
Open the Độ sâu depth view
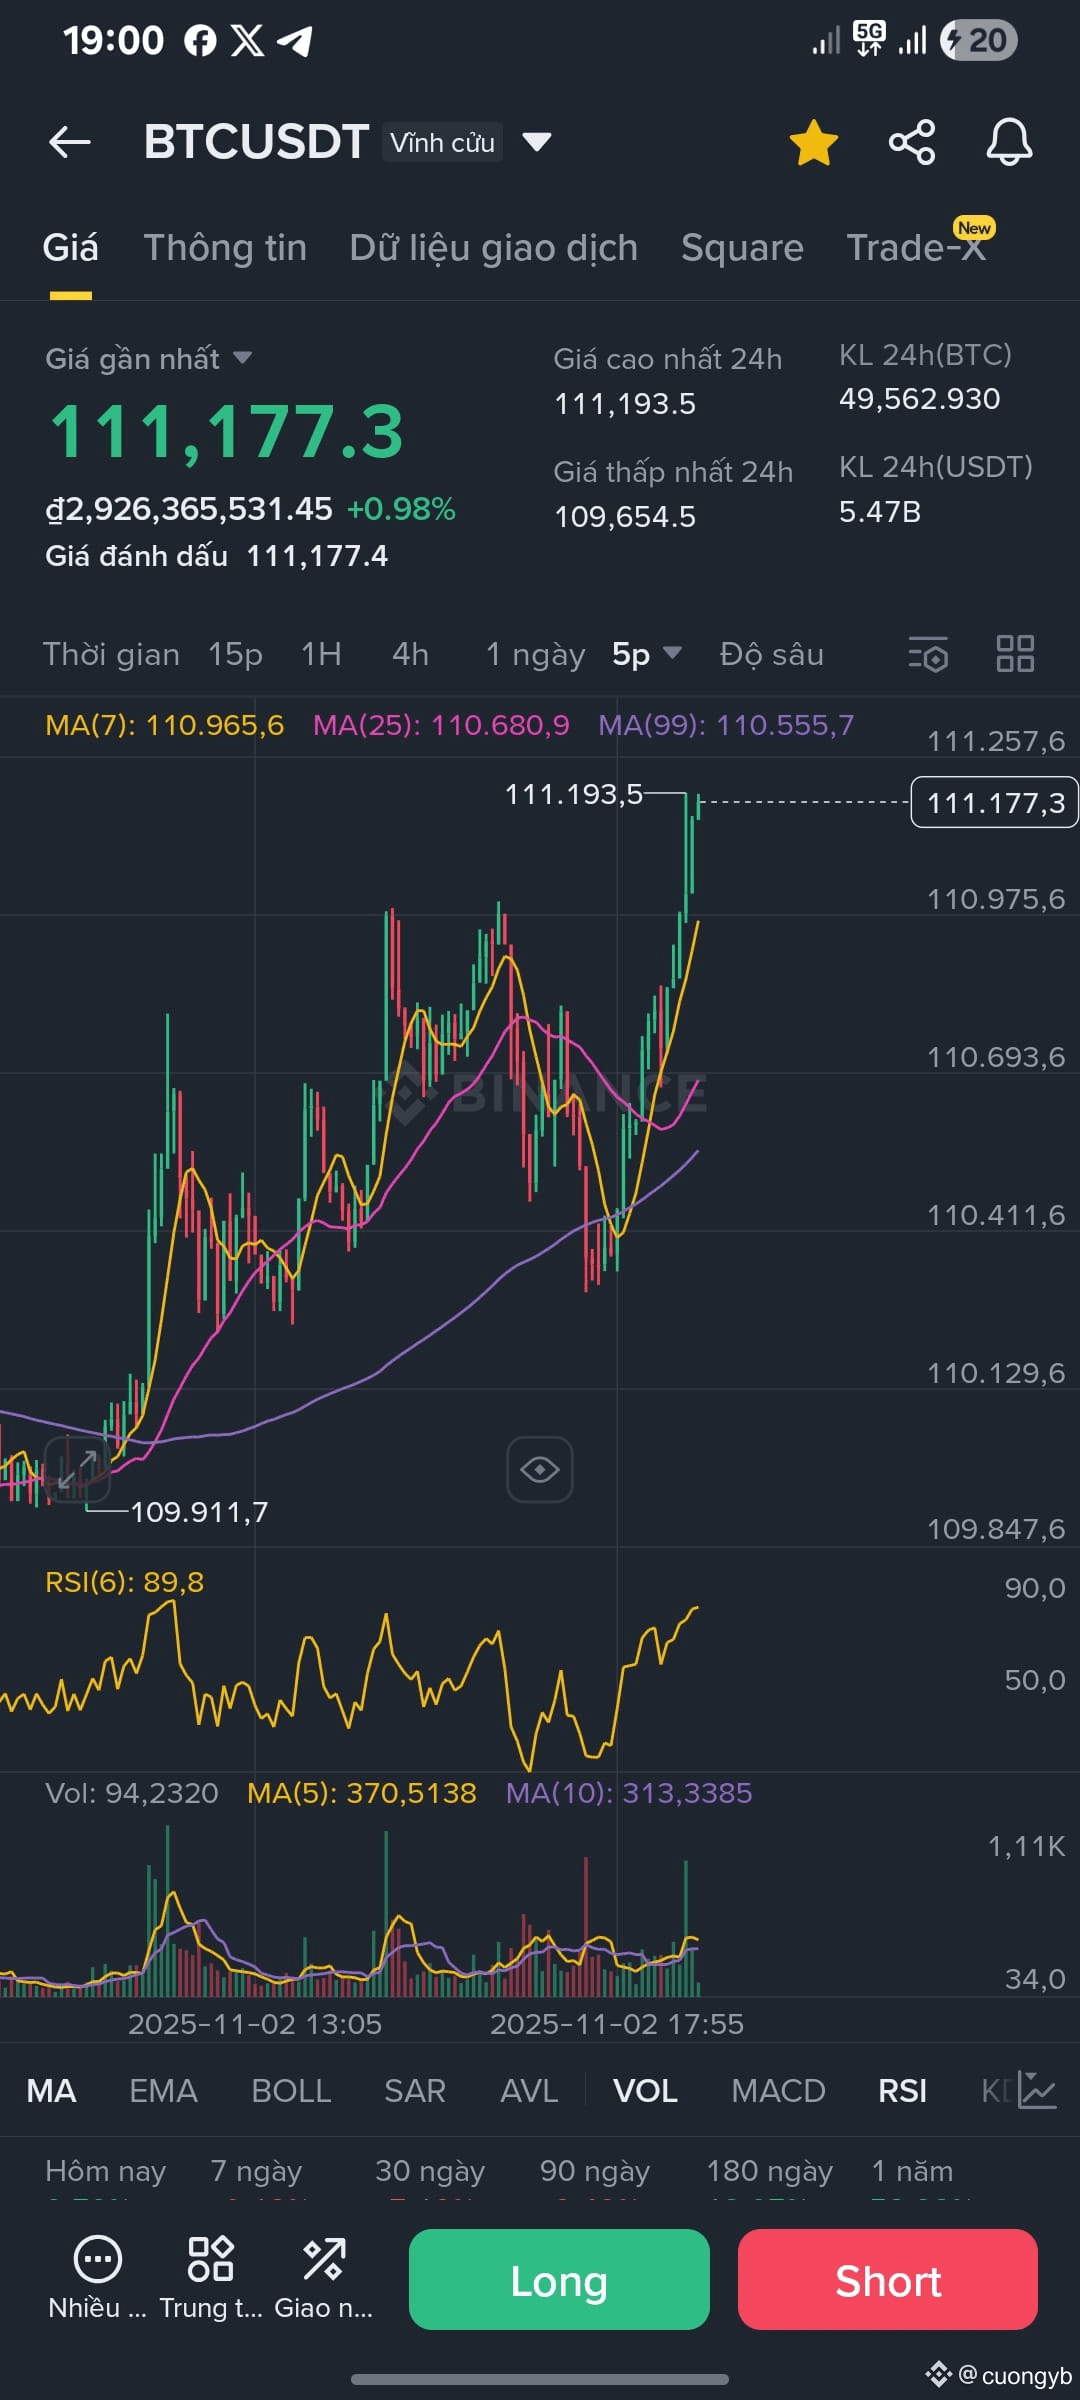(x=771, y=654)
